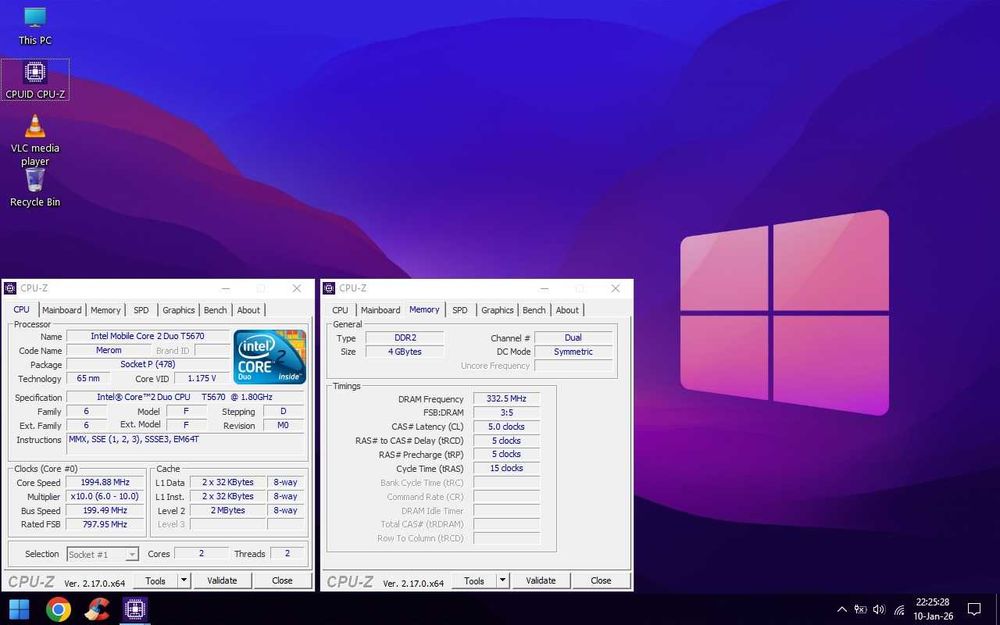
Task: Click the 332.5 MHz DRAM frequency value
Action: click(506, 399)
